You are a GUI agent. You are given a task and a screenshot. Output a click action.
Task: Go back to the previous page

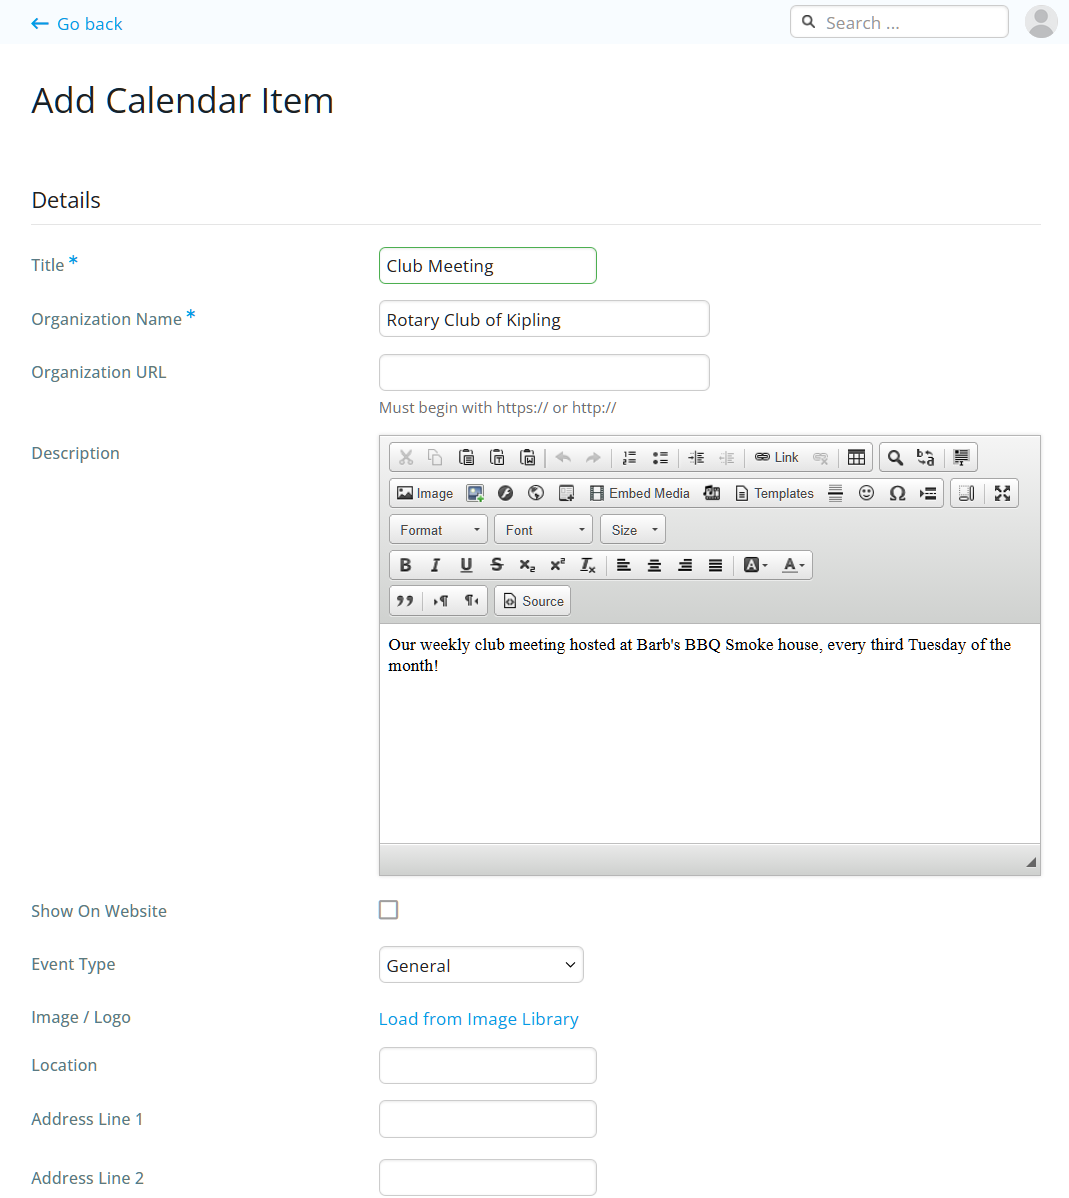[x=77, y=24]
